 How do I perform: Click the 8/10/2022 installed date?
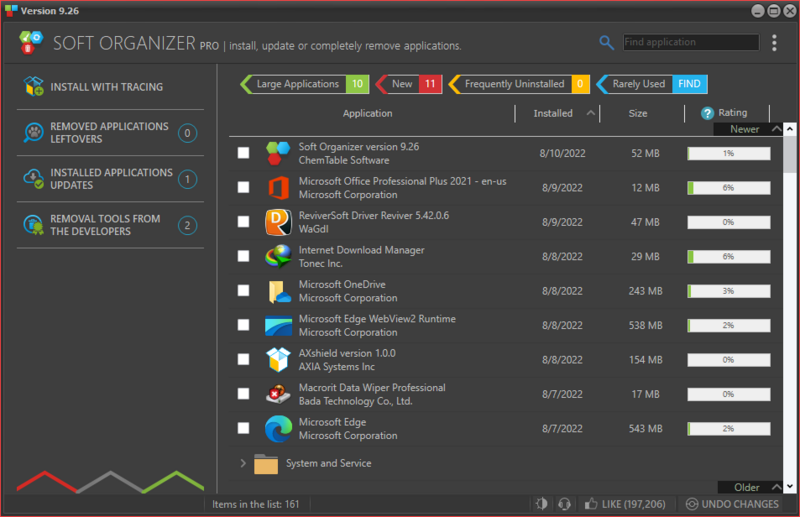coord(562,153)
